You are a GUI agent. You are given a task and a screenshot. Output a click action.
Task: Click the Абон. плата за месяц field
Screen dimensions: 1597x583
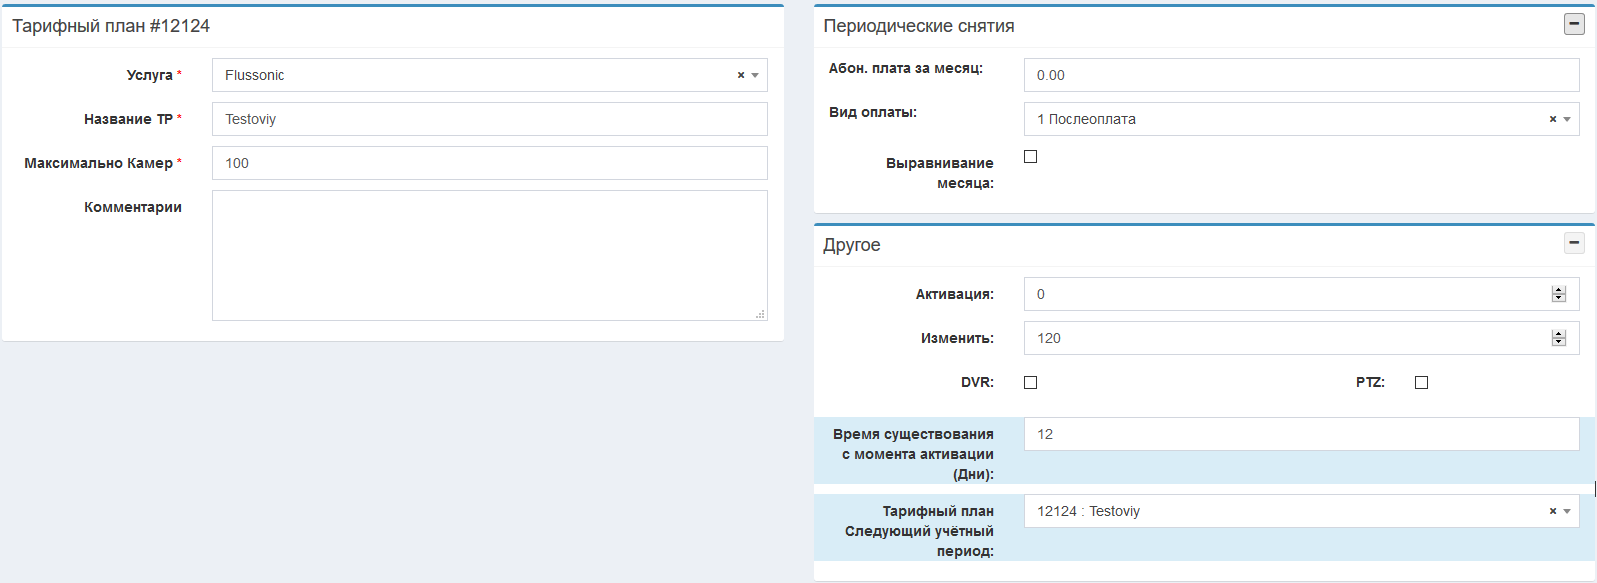(x=1301, y=75)
